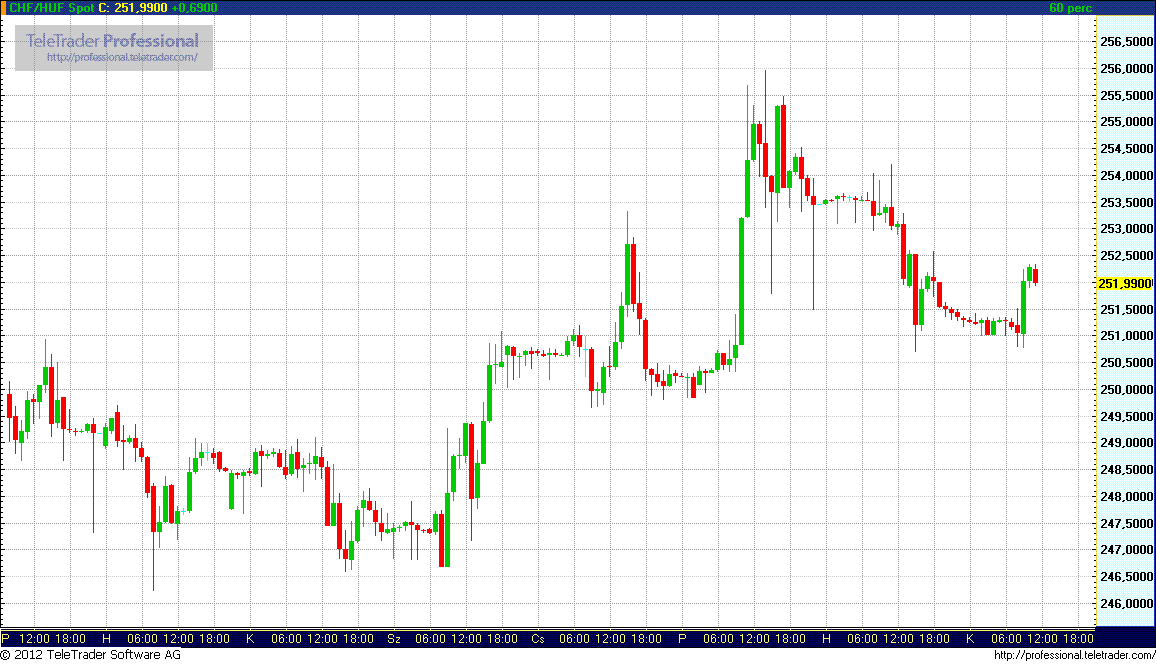Click the 06:00 label right after Cs
The image size is (1156, 664).
574,639
